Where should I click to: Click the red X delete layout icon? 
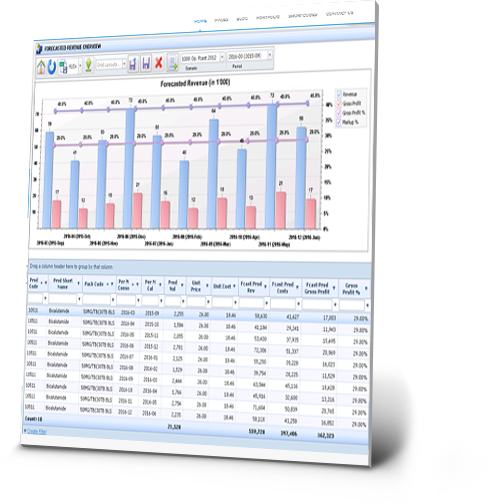click(x=159, y=62)
